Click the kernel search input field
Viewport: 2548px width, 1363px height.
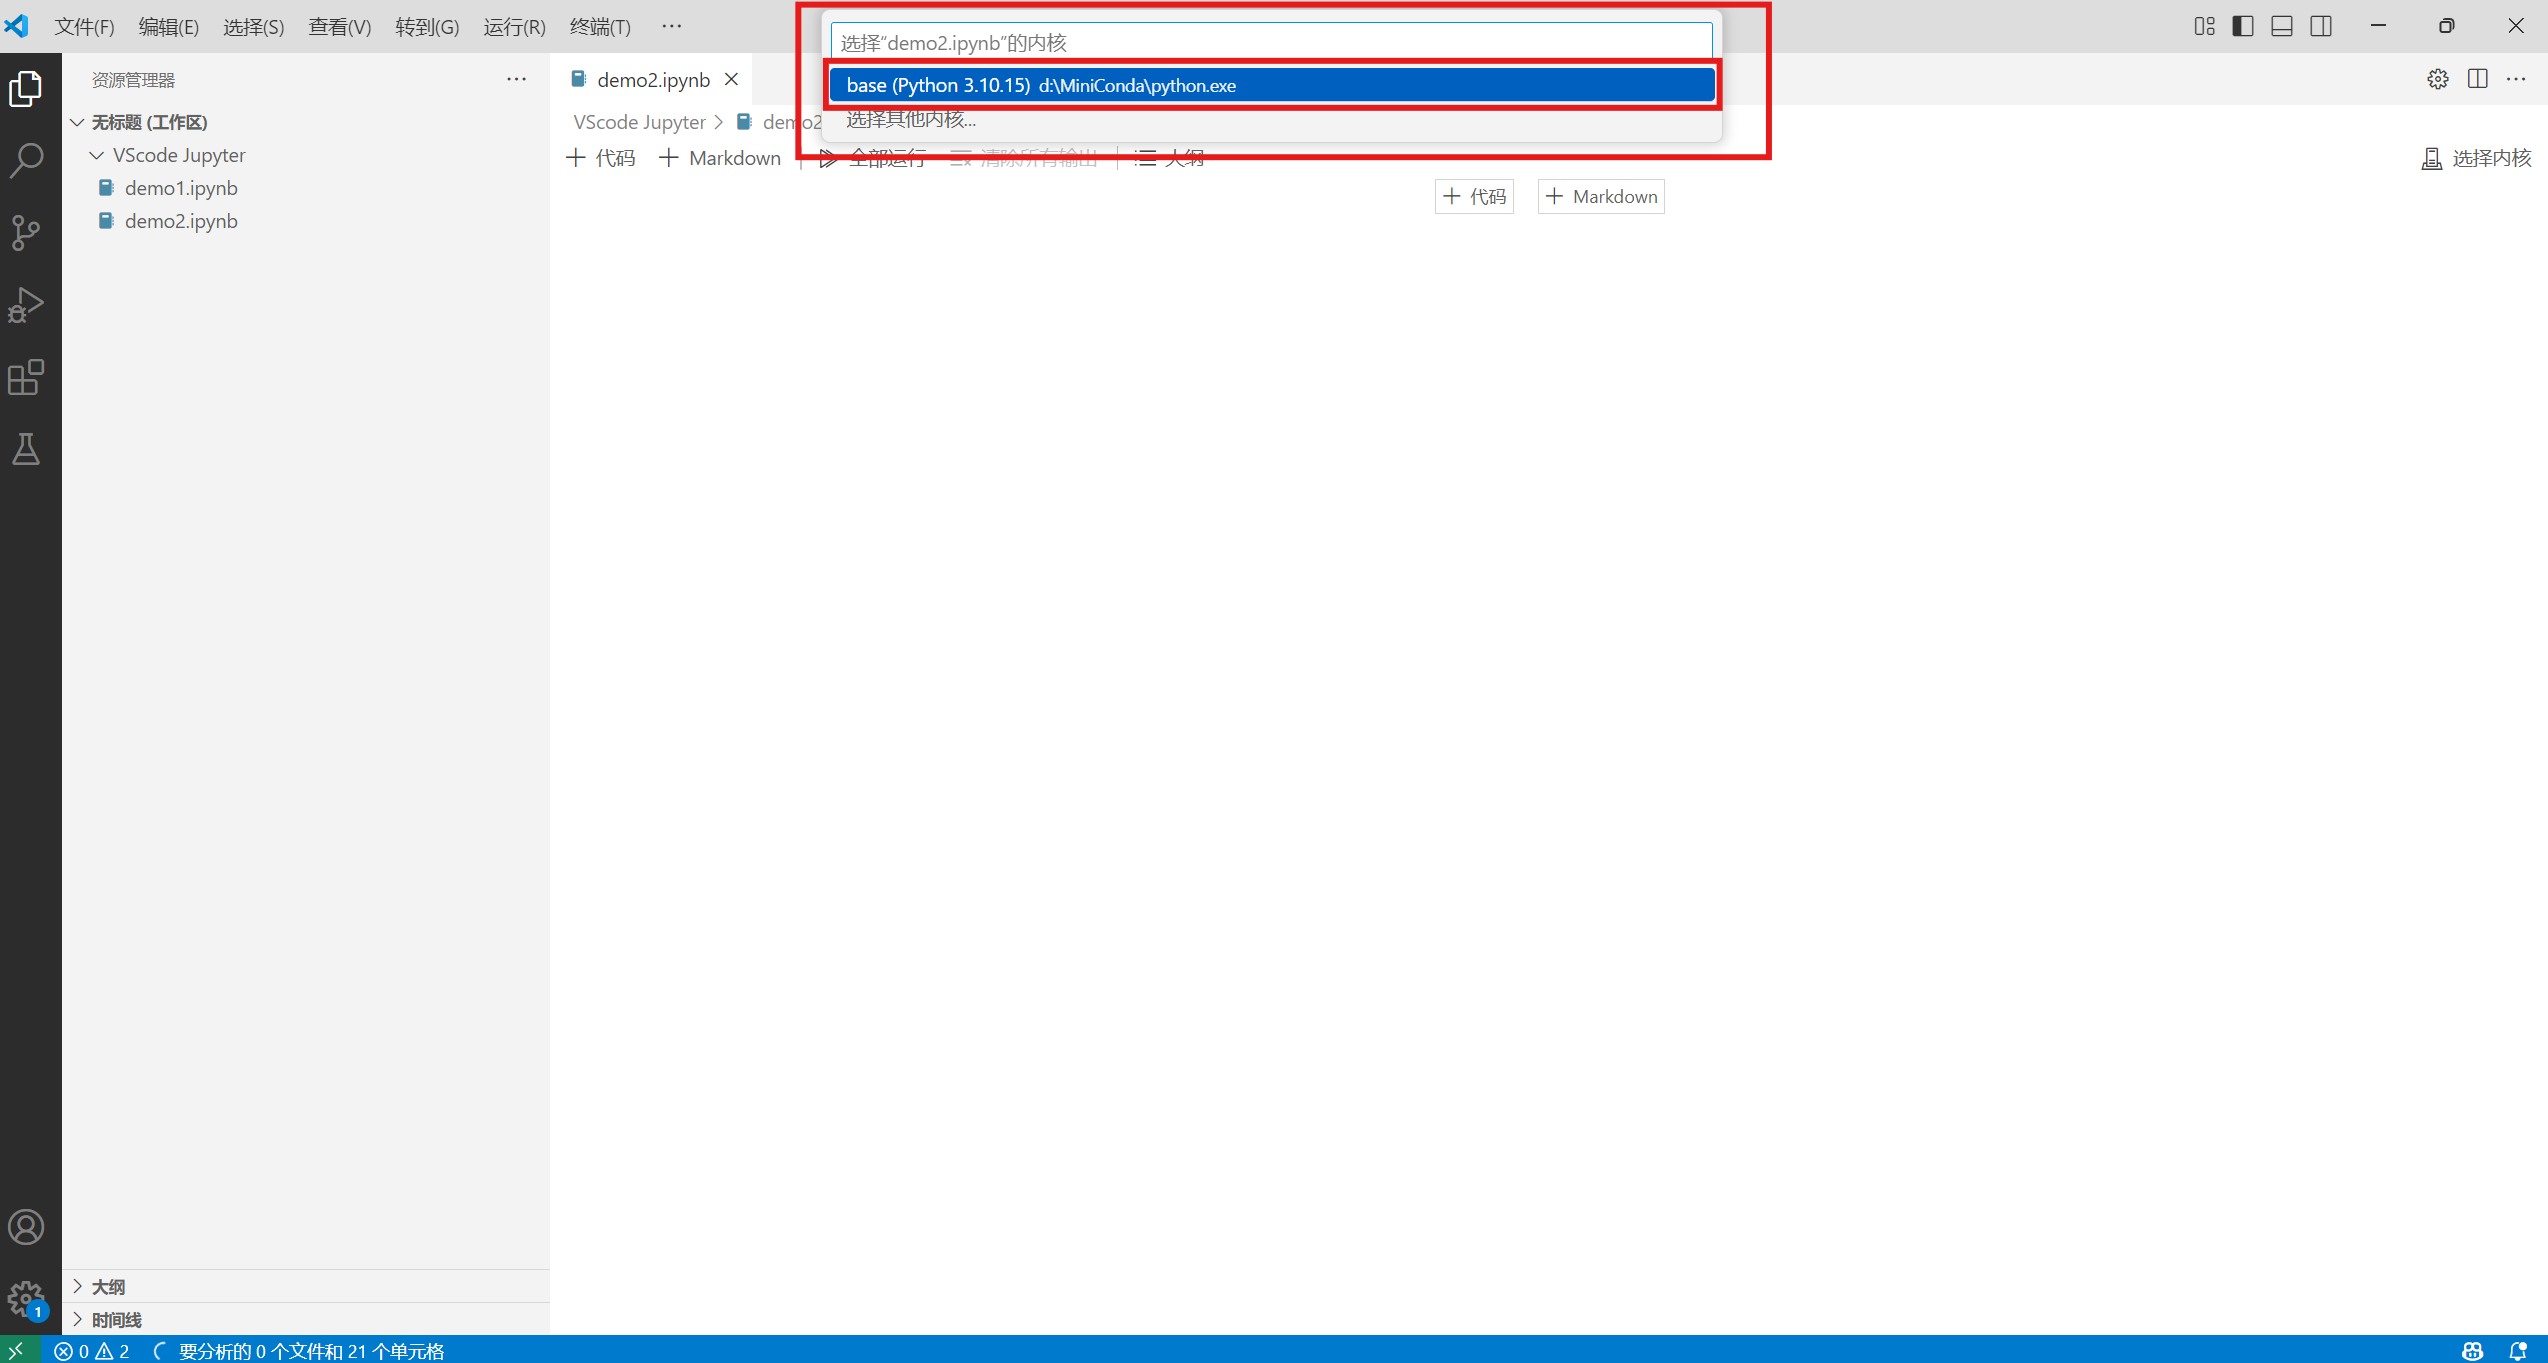pos(1270,42)
